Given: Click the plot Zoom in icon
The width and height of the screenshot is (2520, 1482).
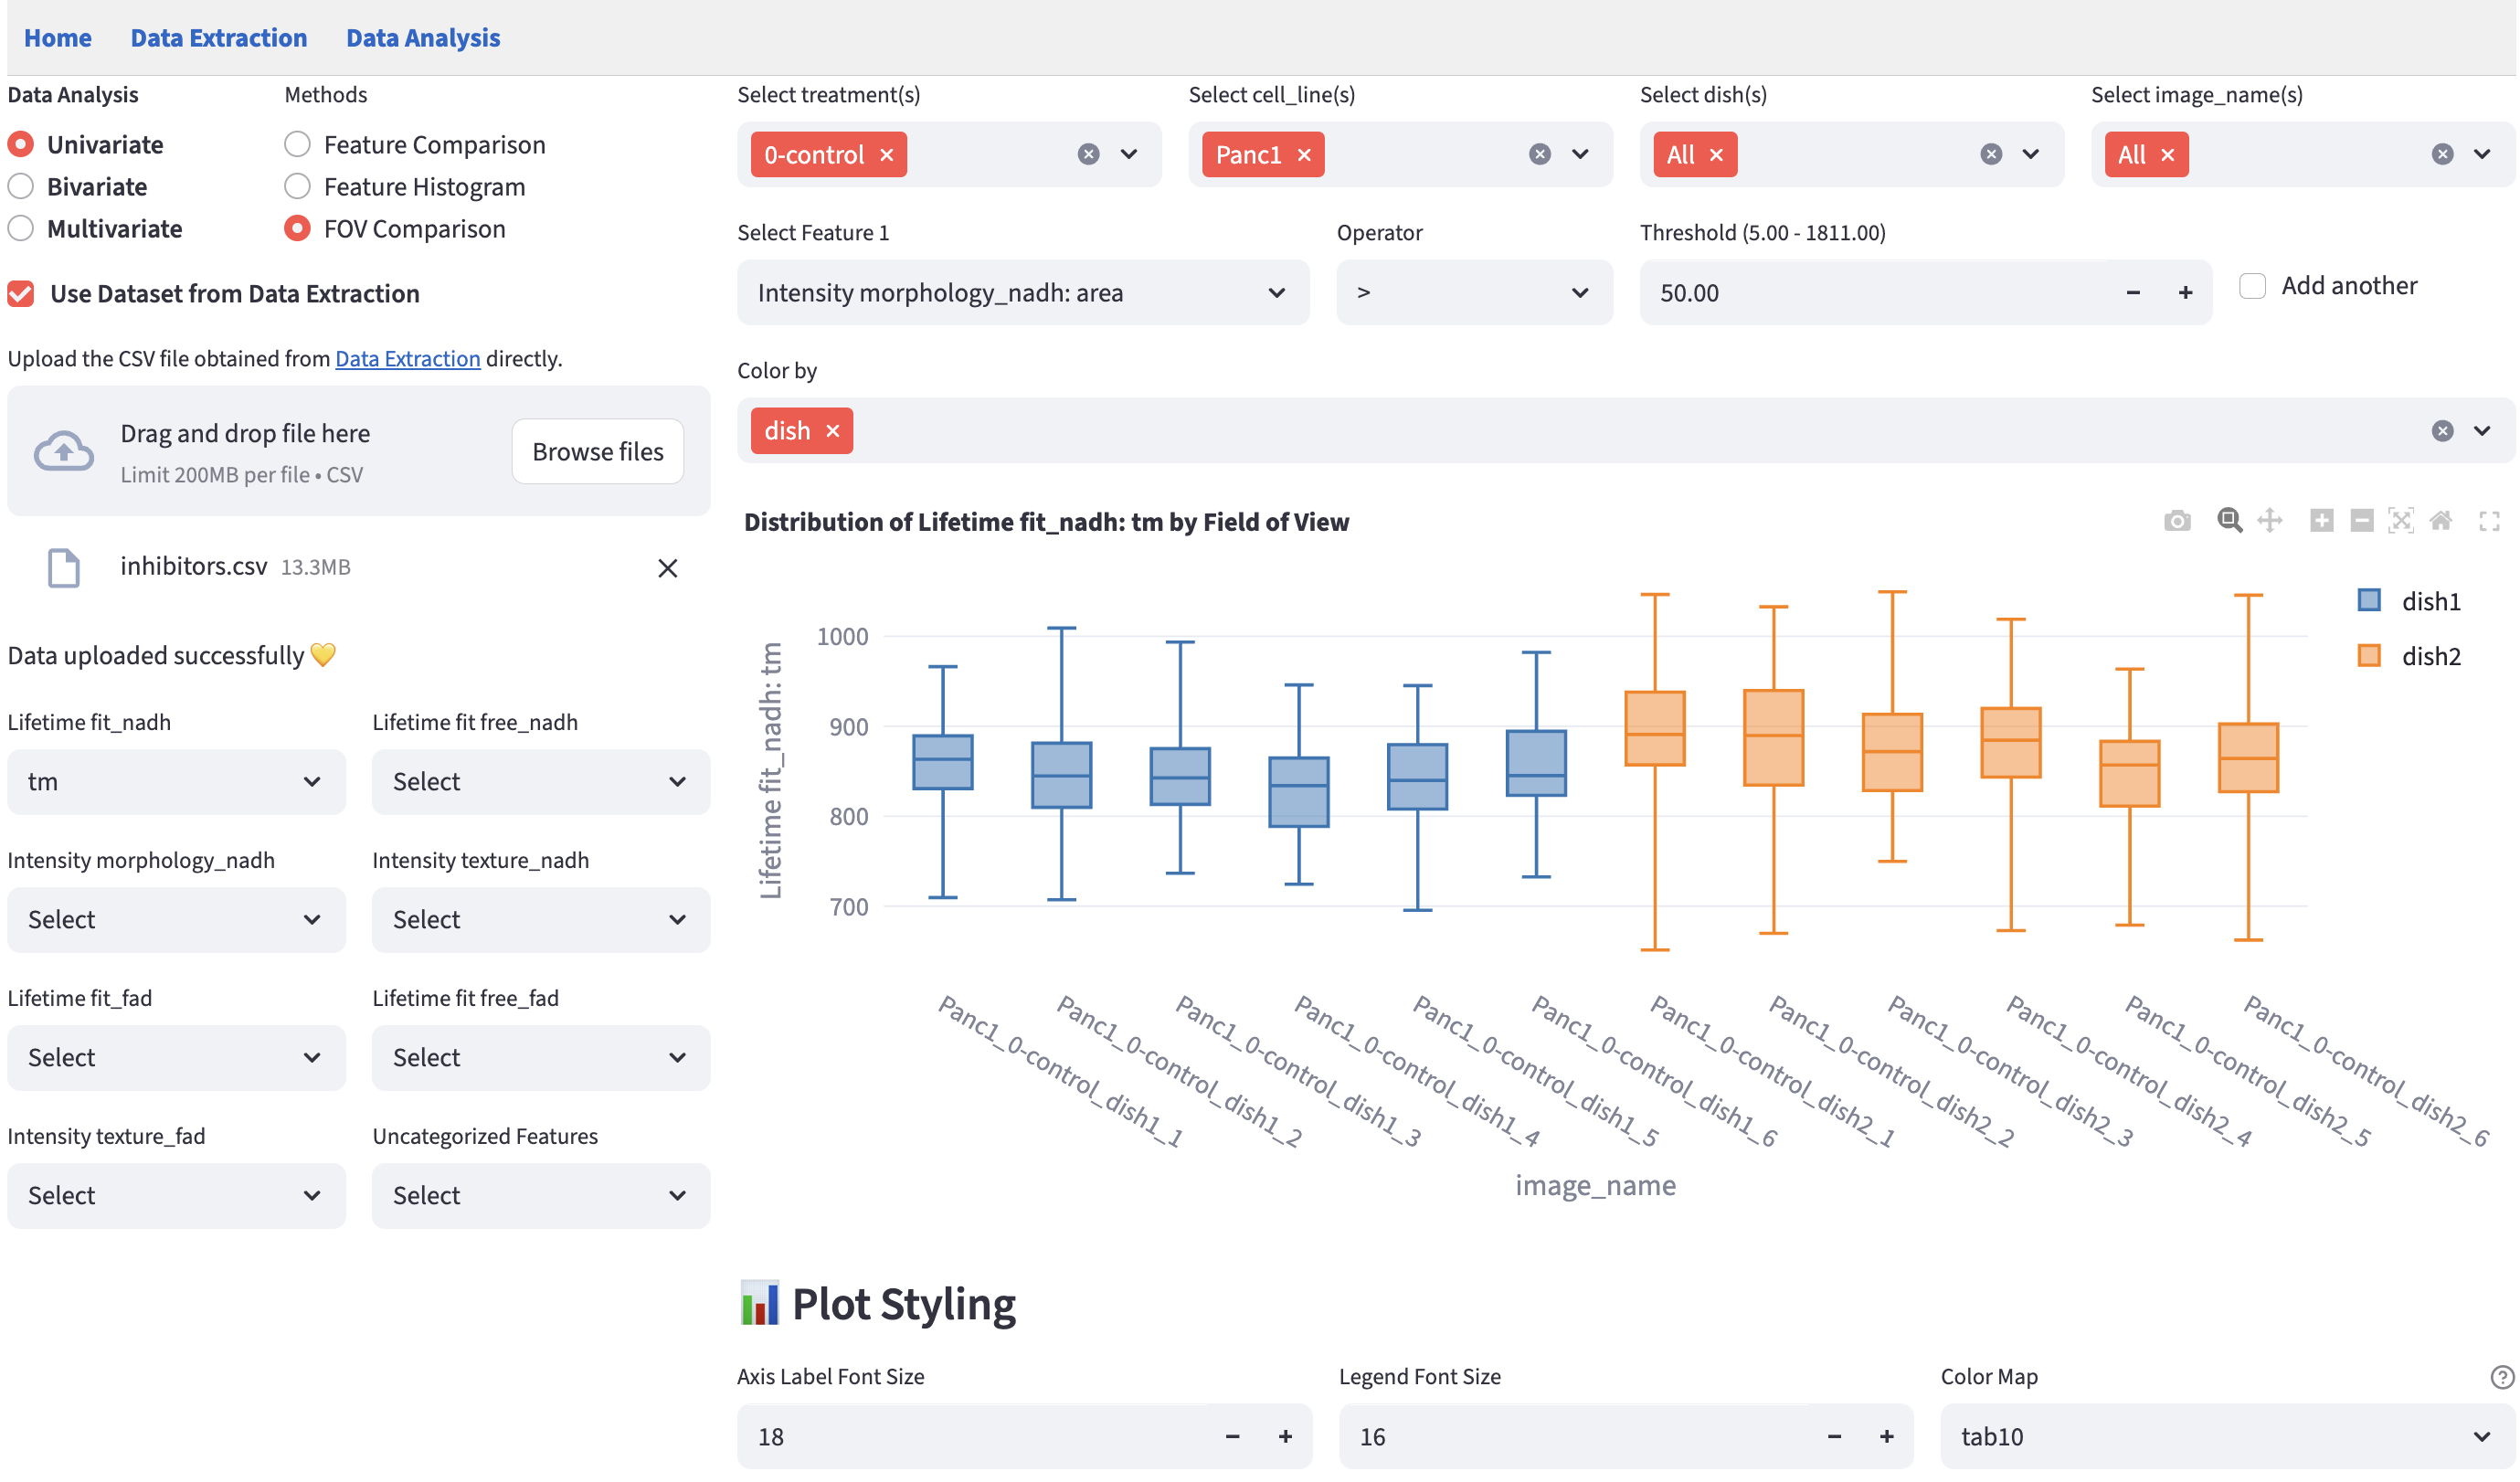Looking at the screenshot, I should tap(2321, 521).
